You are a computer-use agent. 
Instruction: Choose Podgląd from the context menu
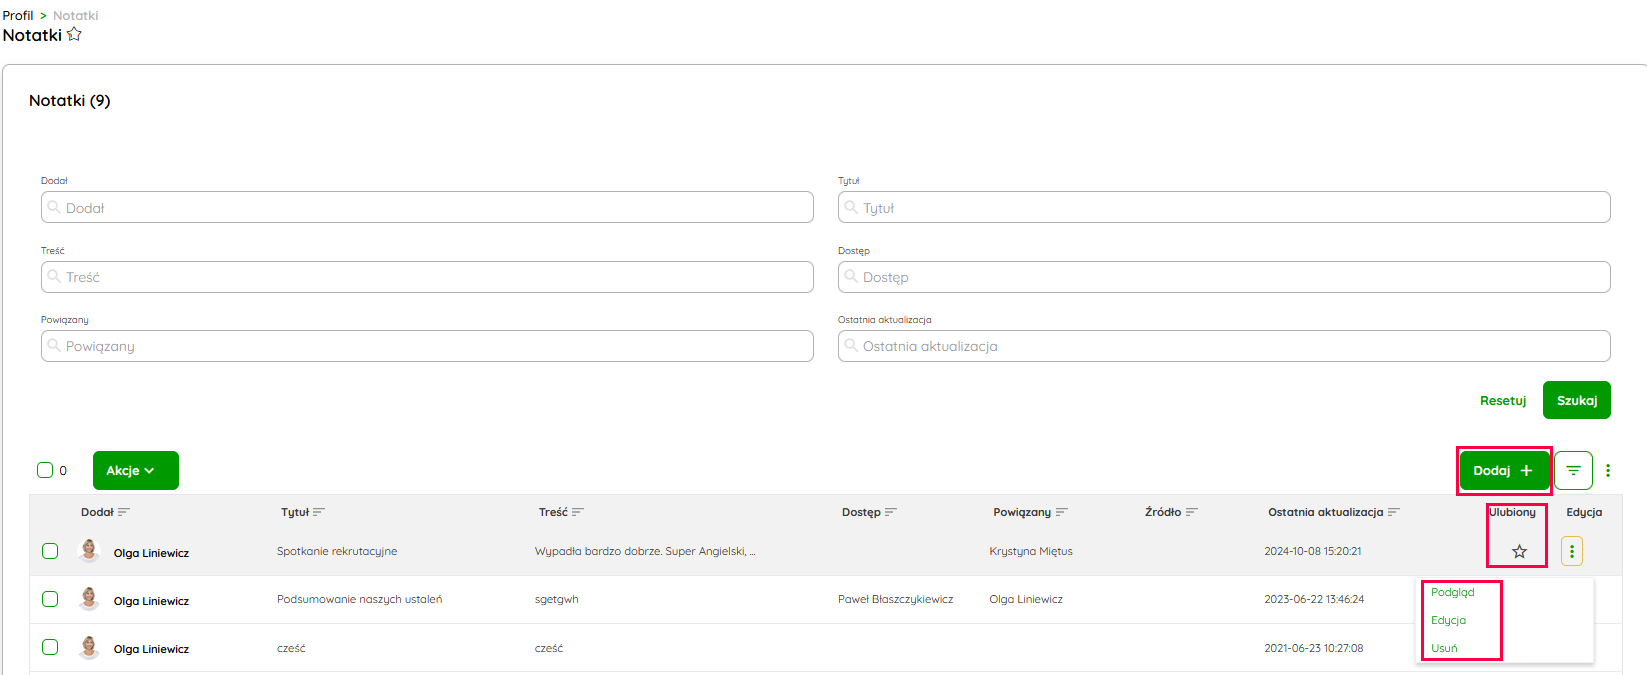pos(1452,592)
